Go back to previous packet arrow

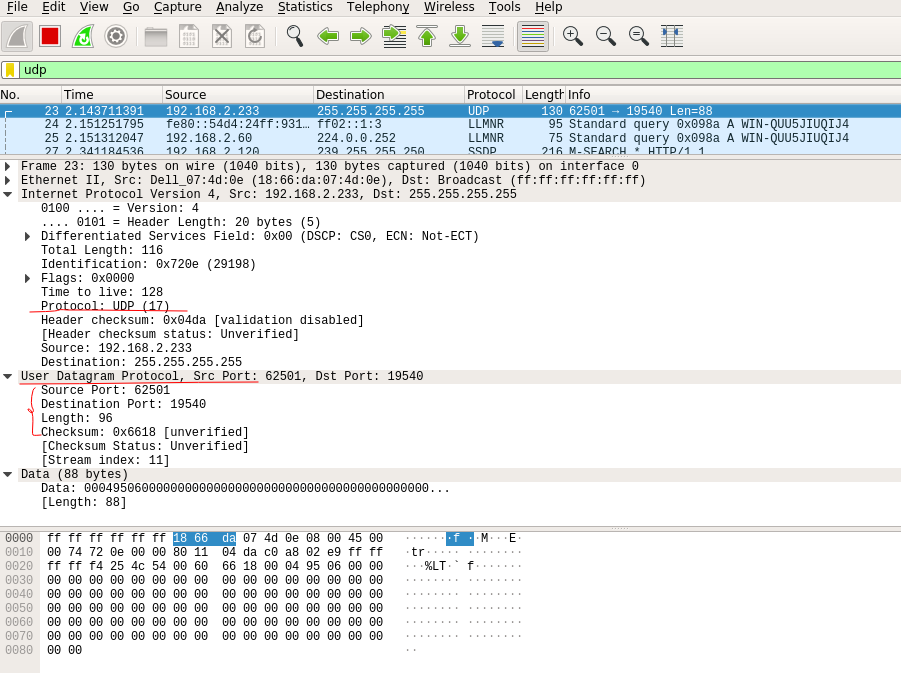[x=327, y=36]
